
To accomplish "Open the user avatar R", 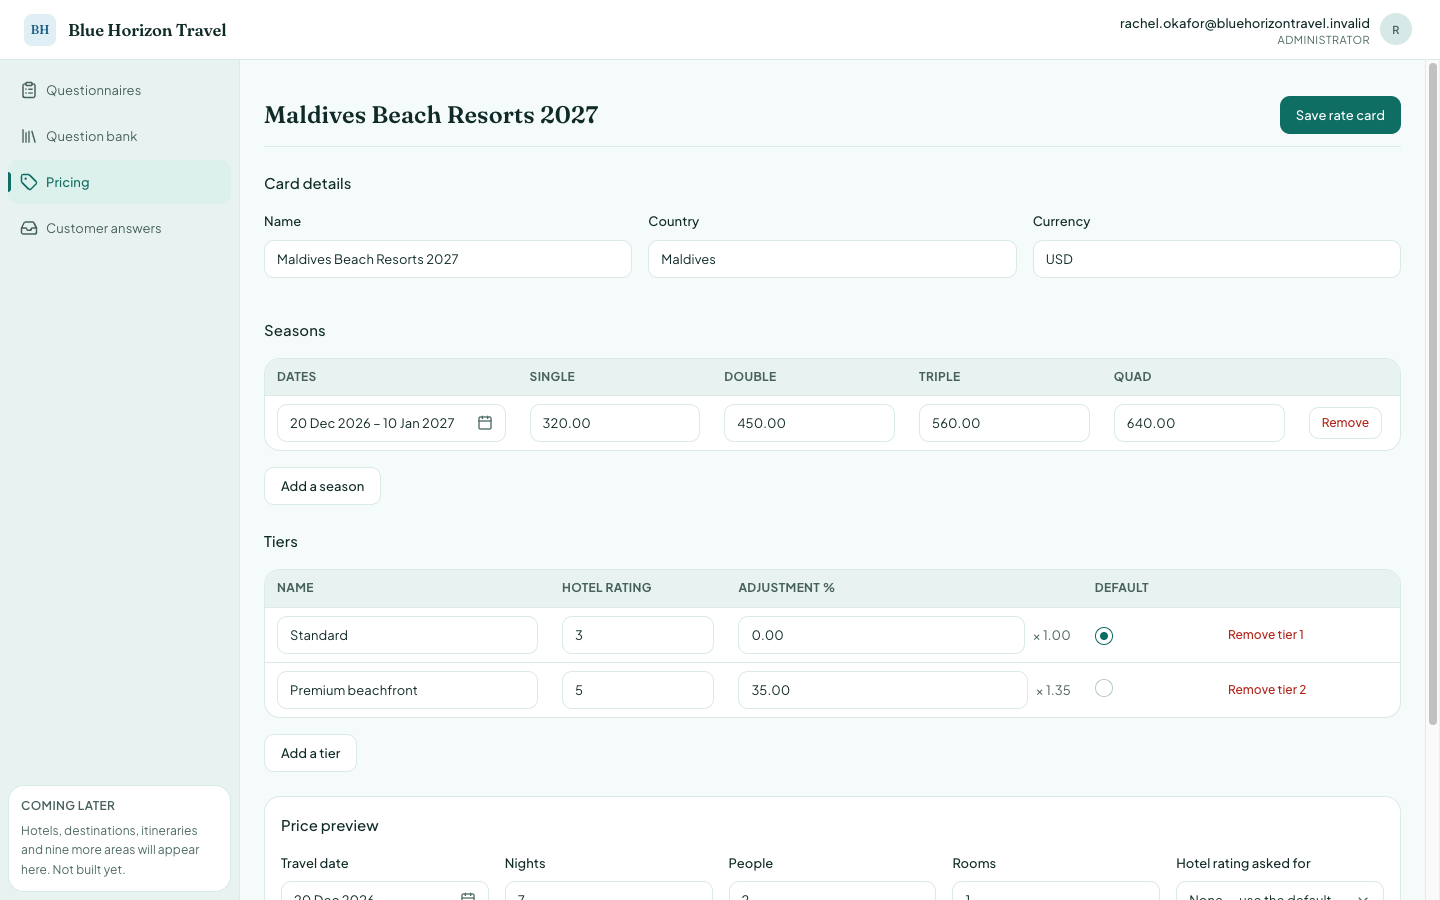I will coord(1396,30).
